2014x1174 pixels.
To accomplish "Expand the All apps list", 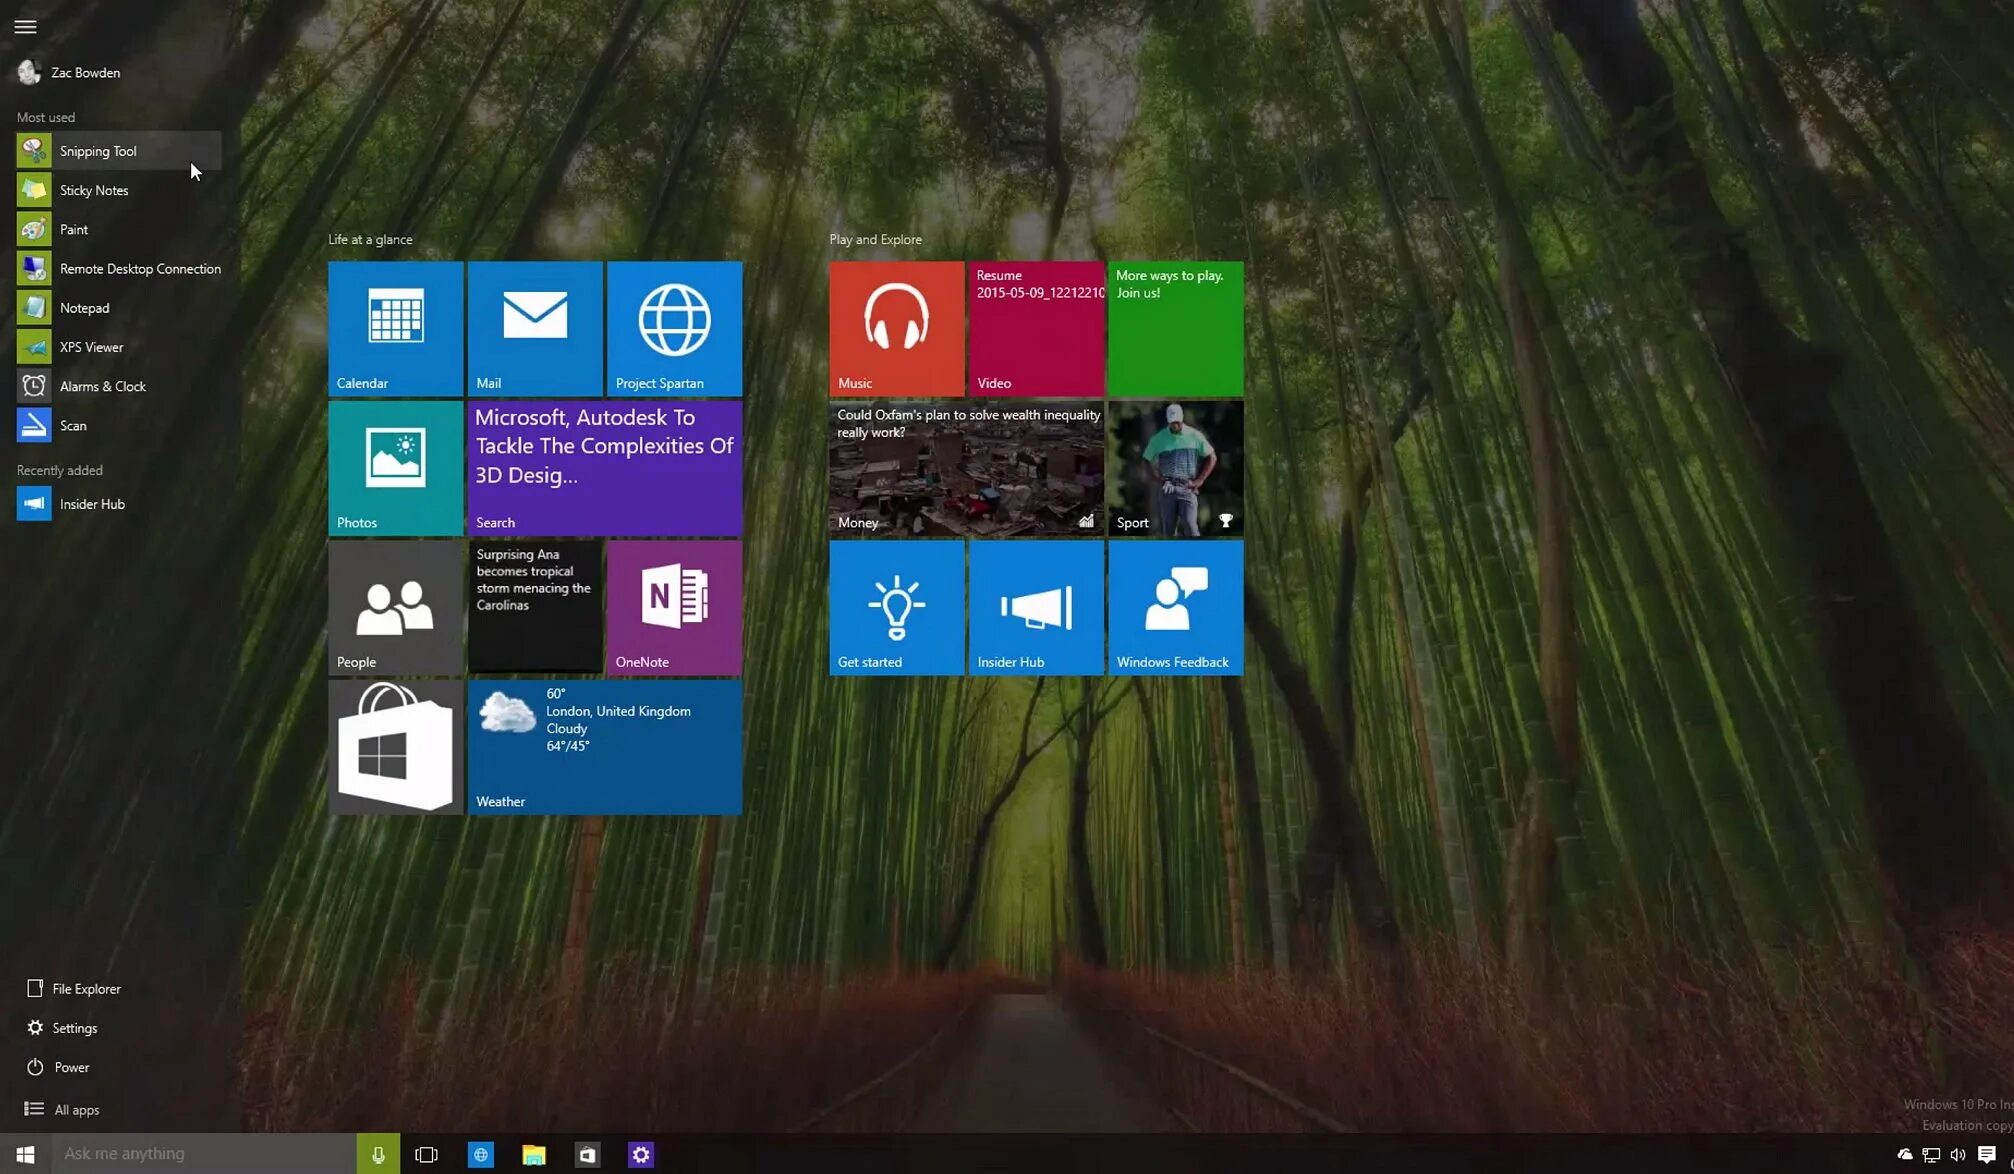I will 76,1109.
